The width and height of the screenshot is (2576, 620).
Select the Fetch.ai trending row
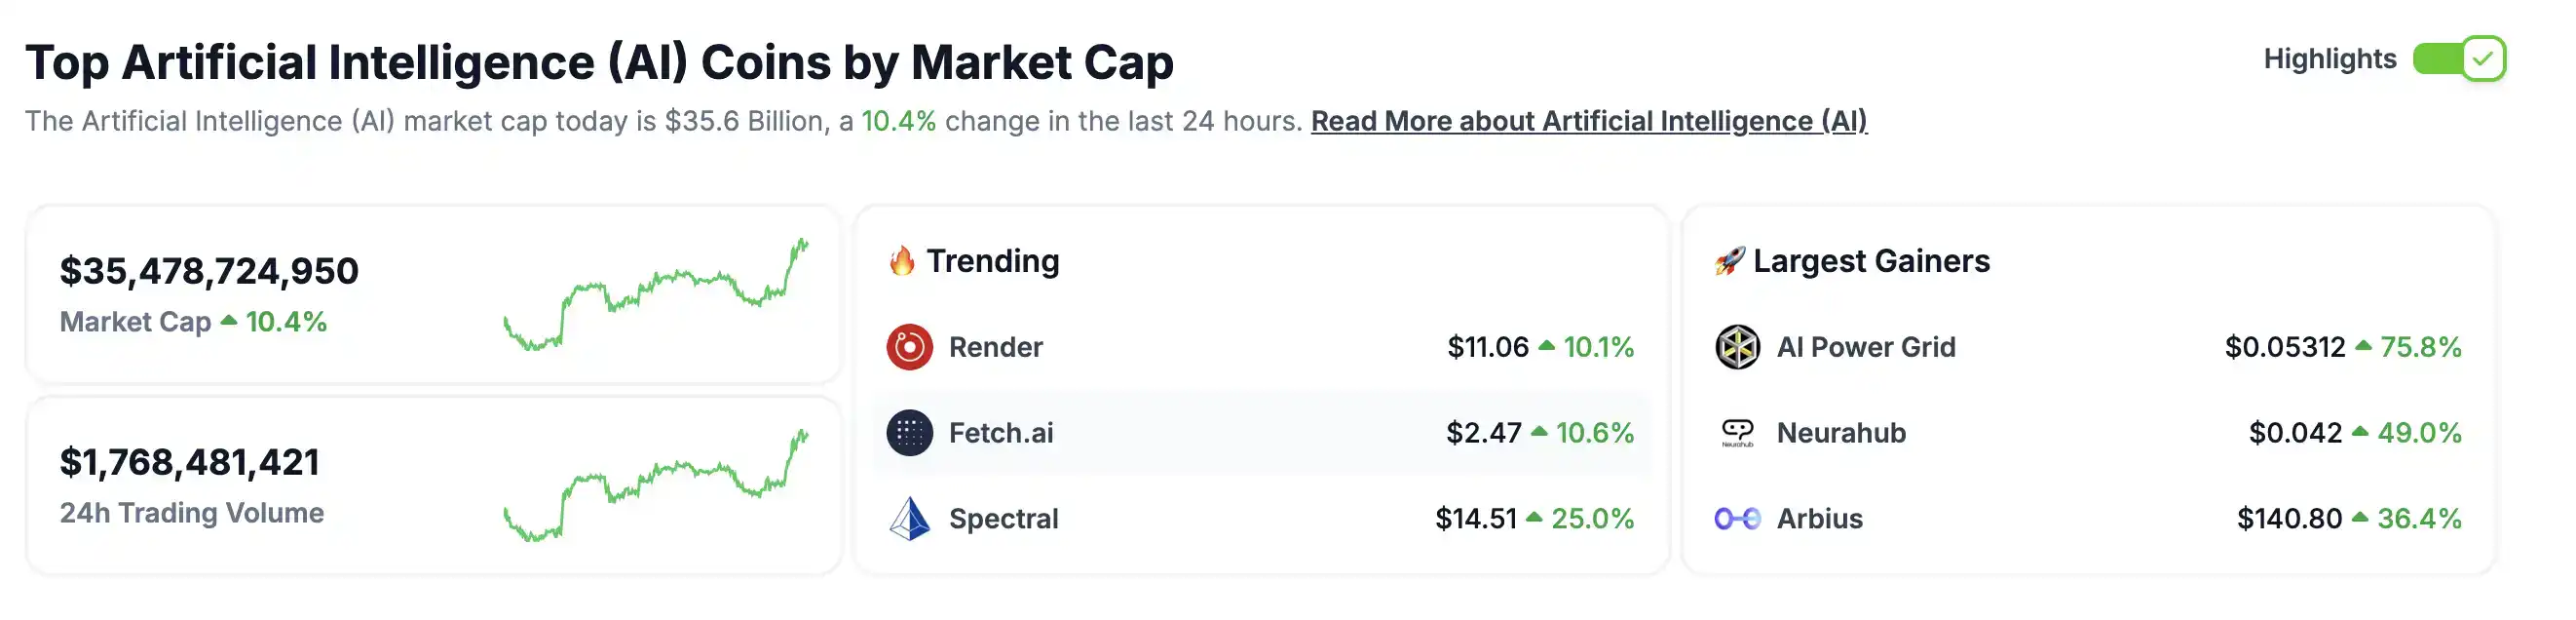click(x=1260, y=433)
